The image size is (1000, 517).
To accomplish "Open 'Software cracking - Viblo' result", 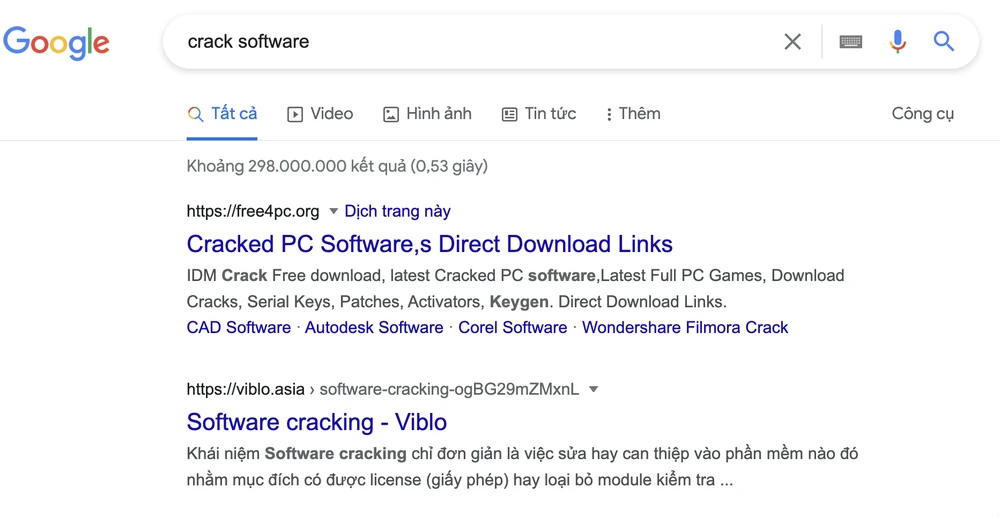I will point(316,422).
